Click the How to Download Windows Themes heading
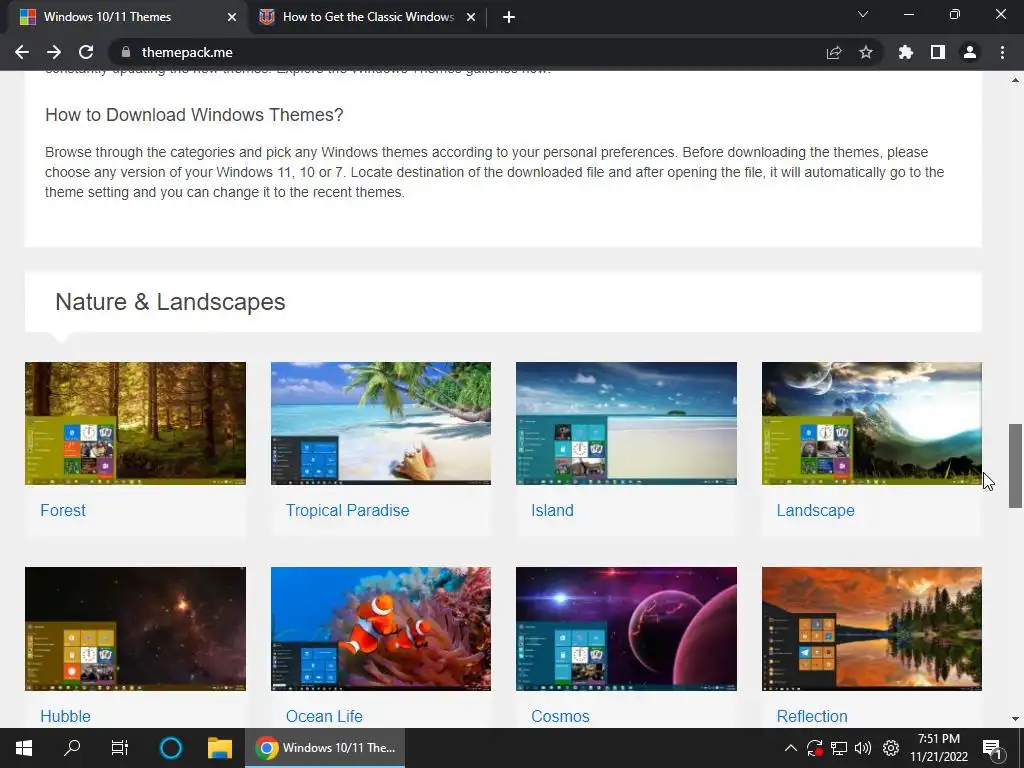This screenshot has height=768, width=1024. point(194,114)
